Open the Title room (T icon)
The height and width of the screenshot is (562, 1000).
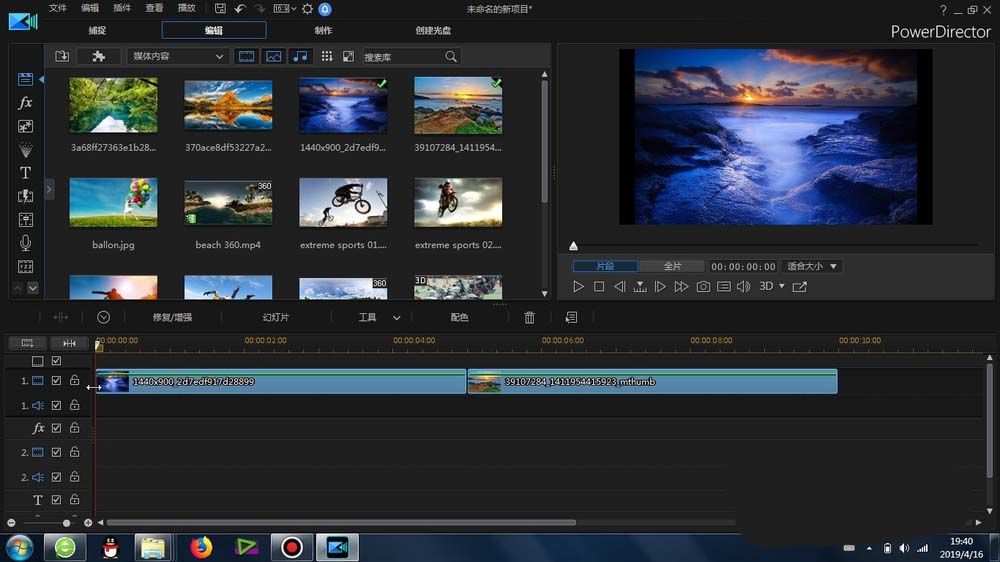pos(26,173)
